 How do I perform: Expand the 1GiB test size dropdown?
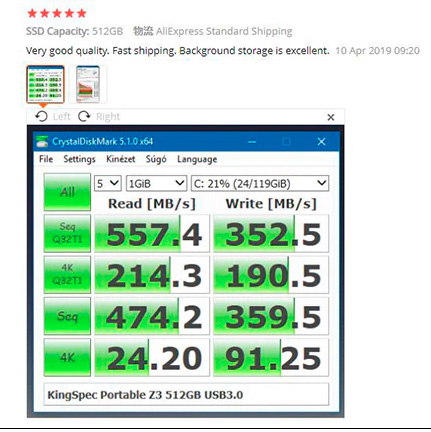pyautogui.click(x=156, y=183)
